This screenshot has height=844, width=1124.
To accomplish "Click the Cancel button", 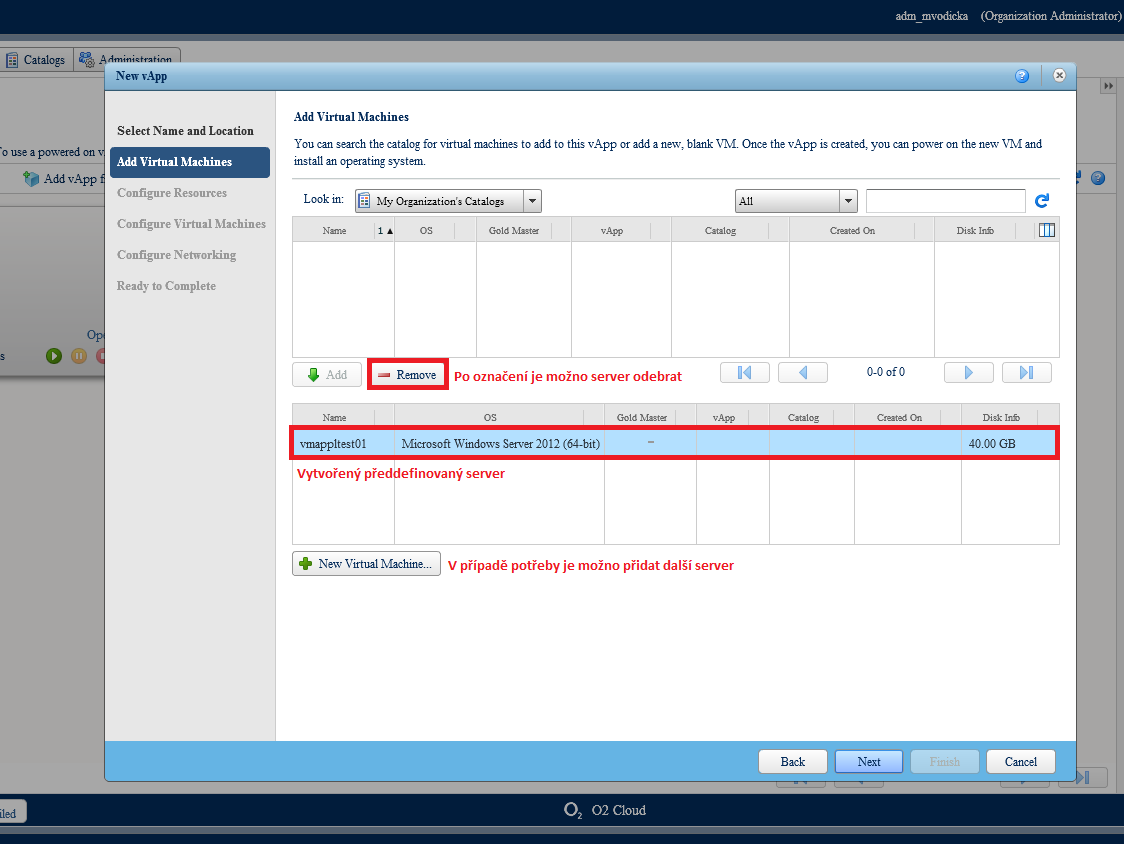I will (x=1021, y=762).
